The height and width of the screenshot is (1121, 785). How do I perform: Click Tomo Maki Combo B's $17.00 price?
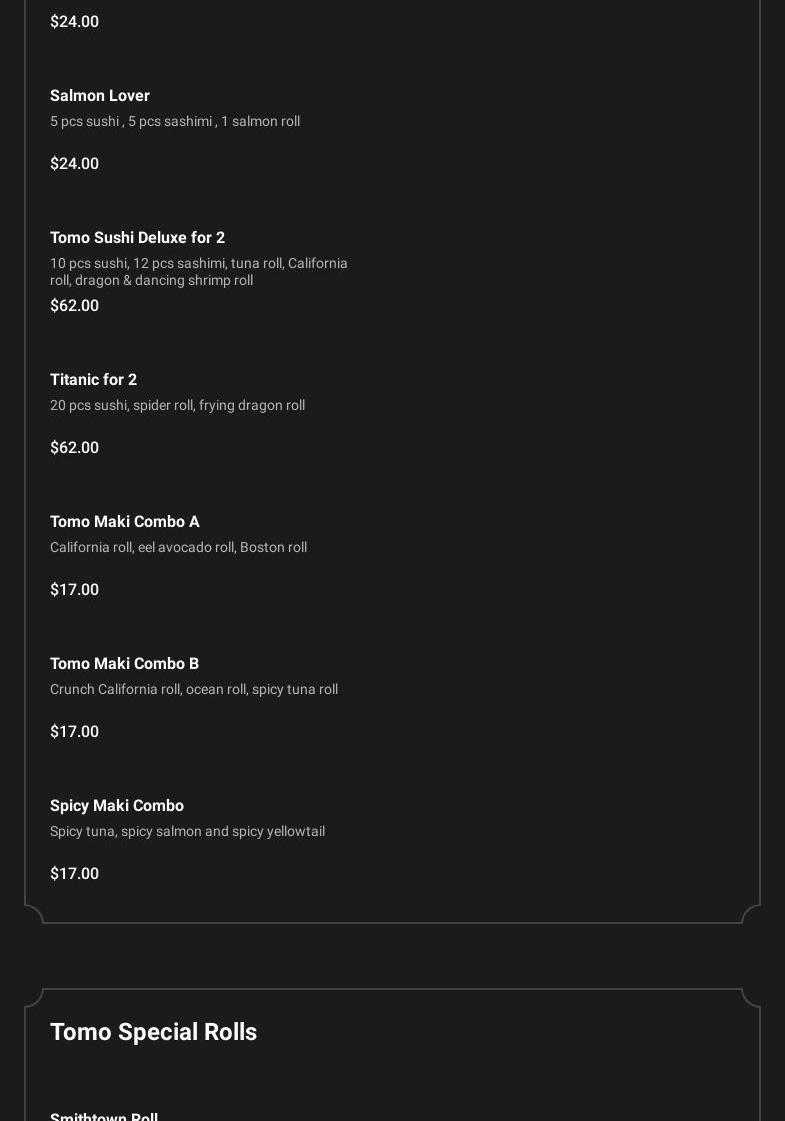(75, 732)
